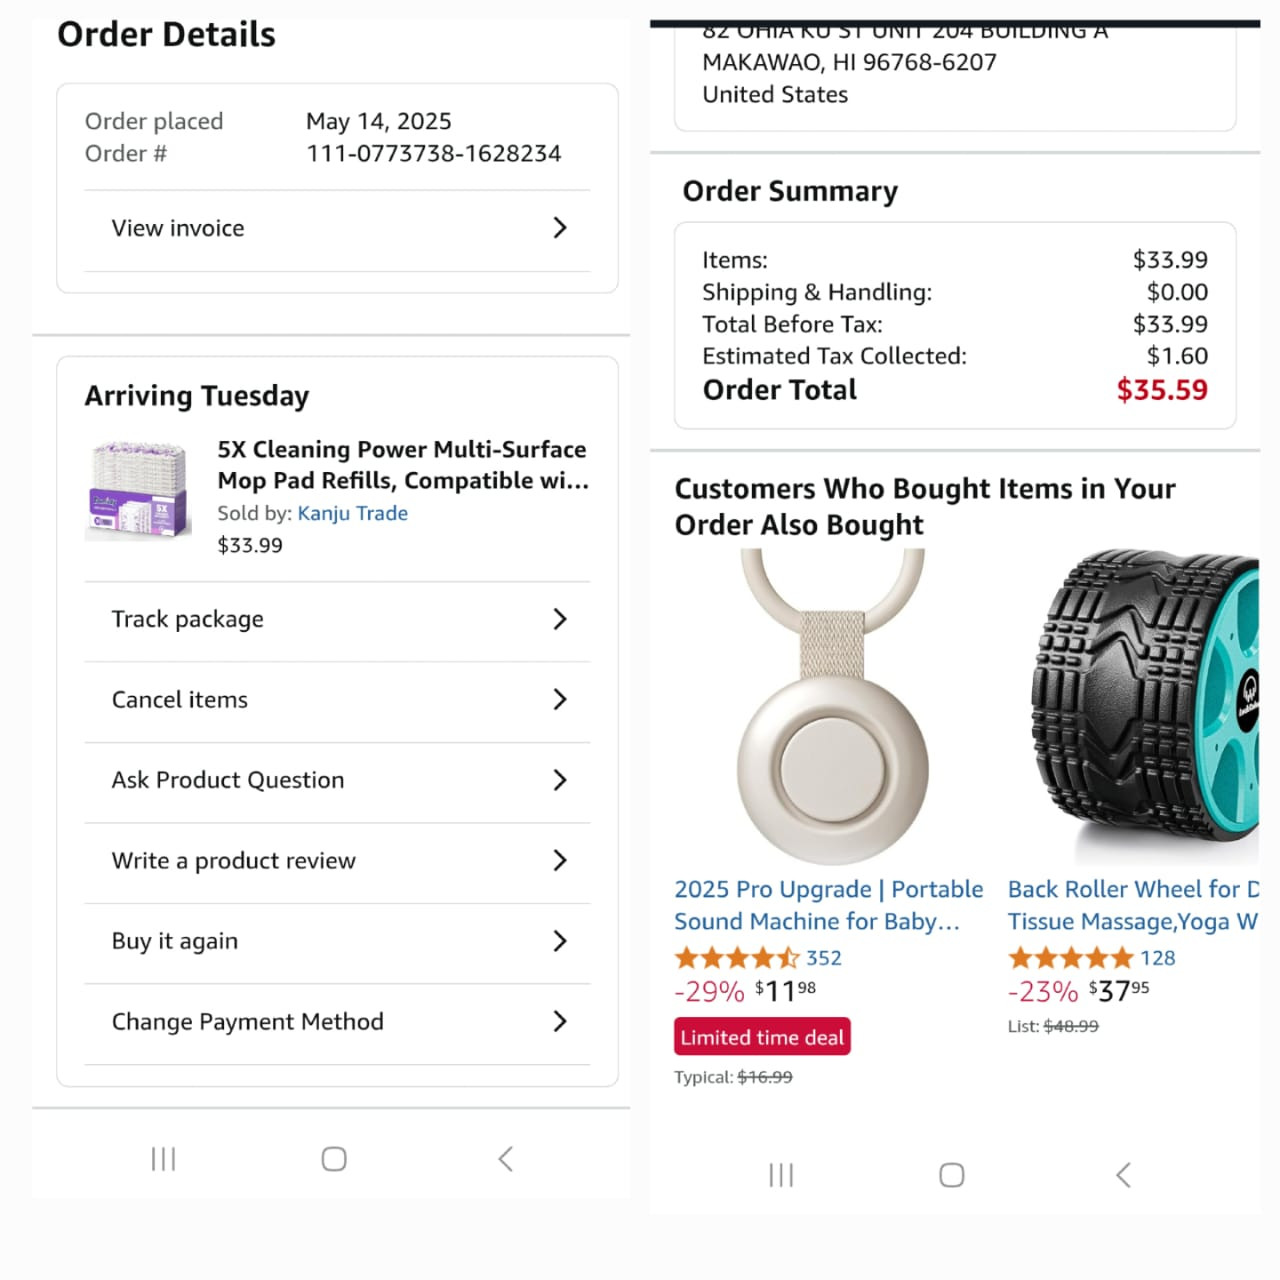This screenshot has width=1280, height=1280.
Task: Expand Track package chevron
Action: [x=559, y=619]
